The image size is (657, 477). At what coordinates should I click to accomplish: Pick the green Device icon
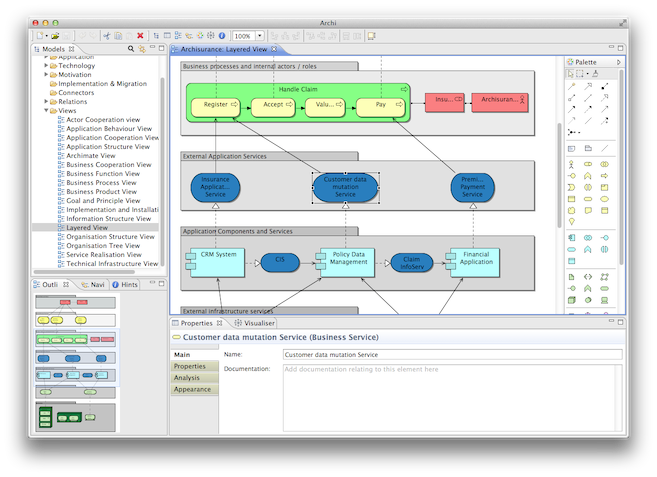(604, 300)
